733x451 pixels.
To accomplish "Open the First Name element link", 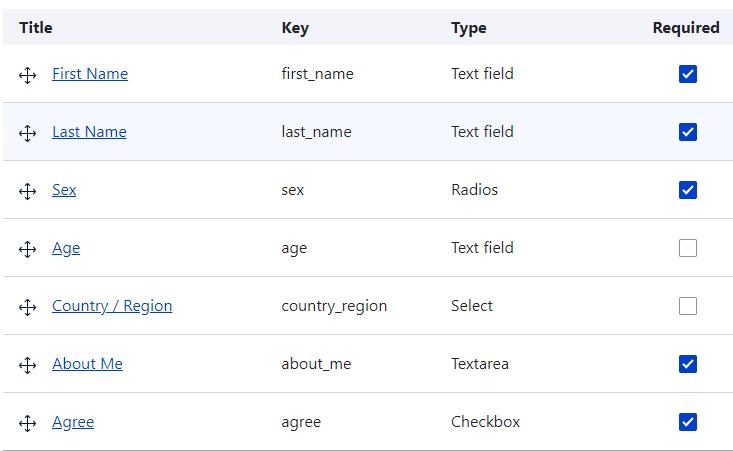I will click(90, 74).
